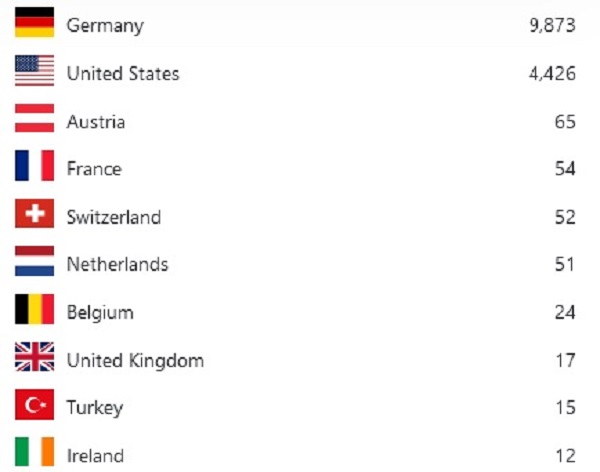Click the Germany flag icon
The width and height of the screenshot is (600, 472).
coord(34,22)
